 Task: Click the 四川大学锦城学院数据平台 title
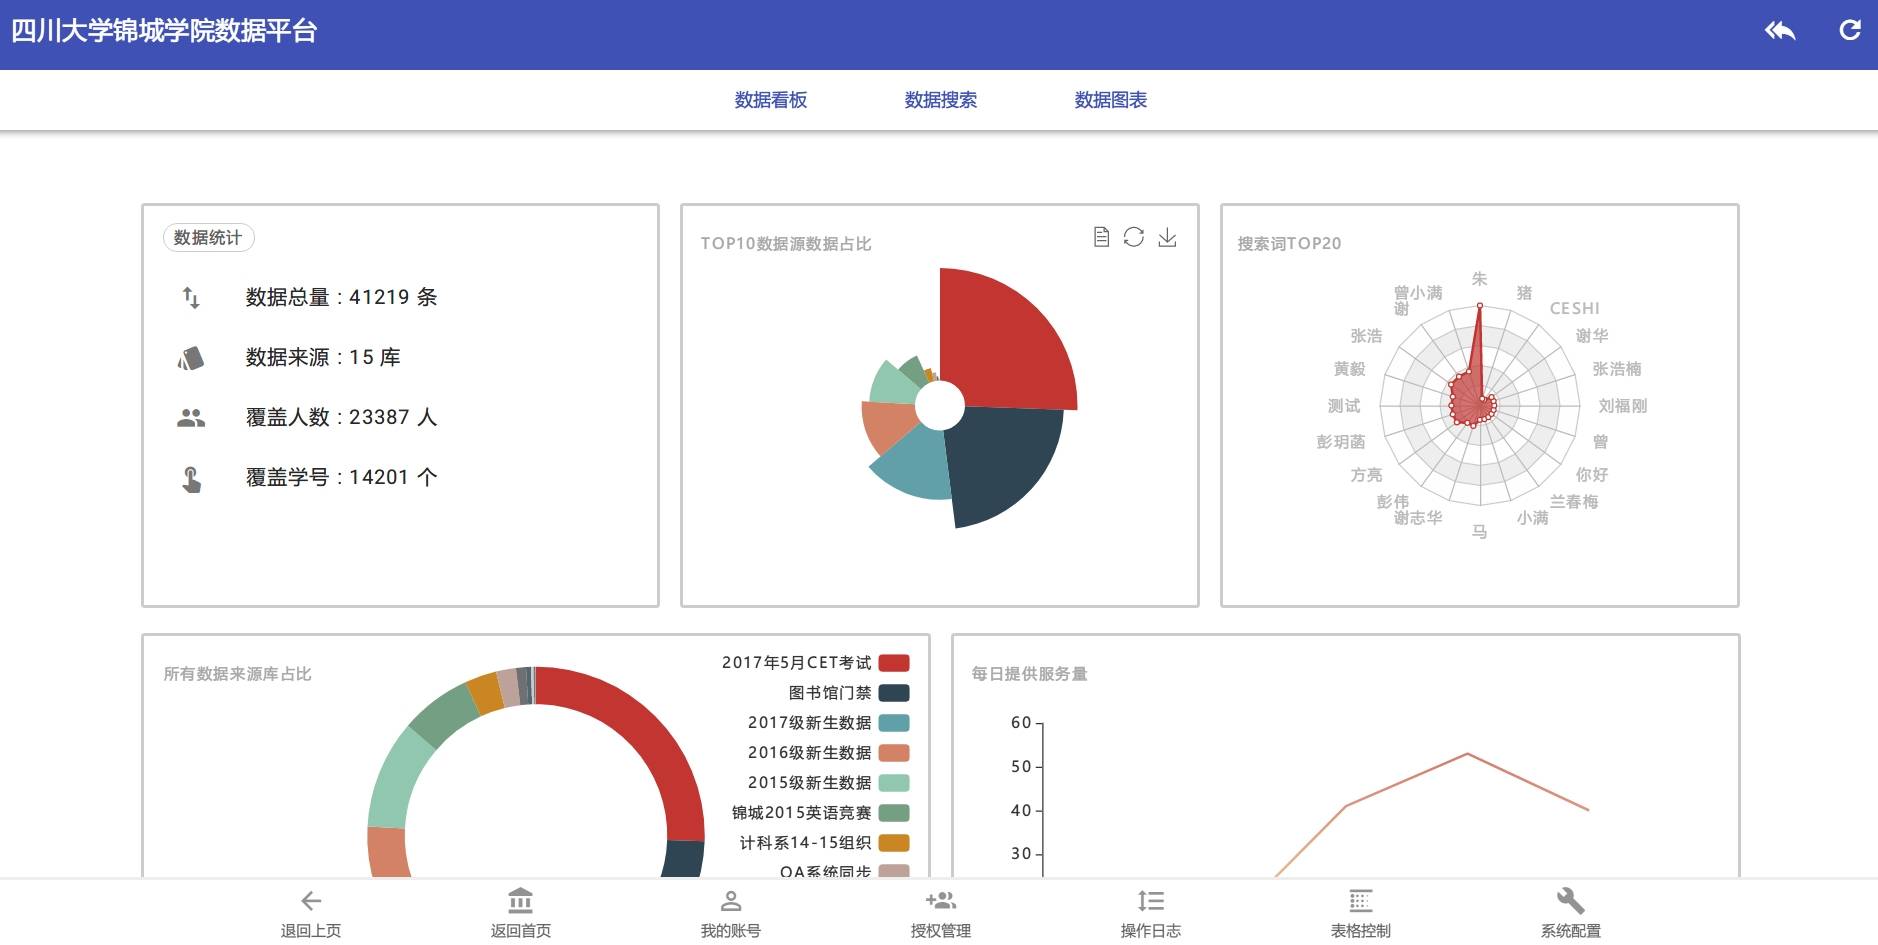164,31
